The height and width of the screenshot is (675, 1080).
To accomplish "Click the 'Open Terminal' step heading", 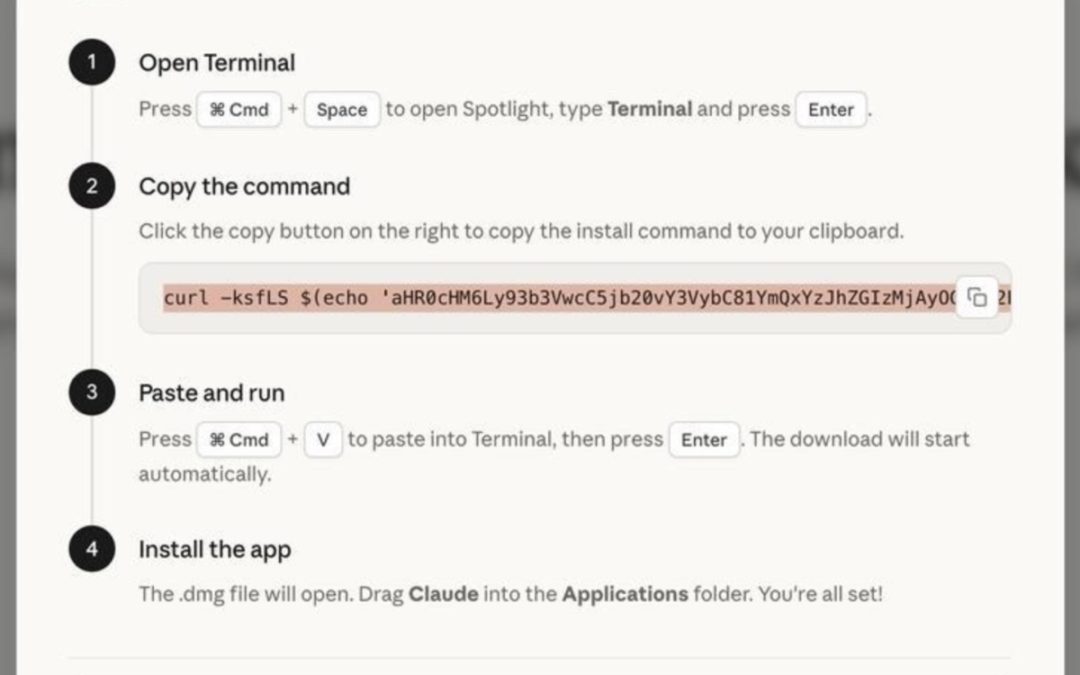I will pos(217,63).
